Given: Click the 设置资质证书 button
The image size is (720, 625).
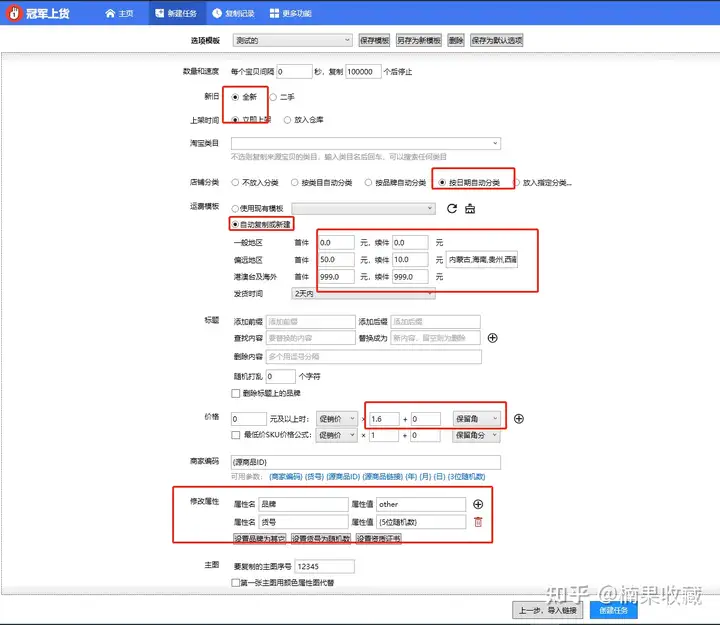Looking at the screenshot, I should (379, 538).
